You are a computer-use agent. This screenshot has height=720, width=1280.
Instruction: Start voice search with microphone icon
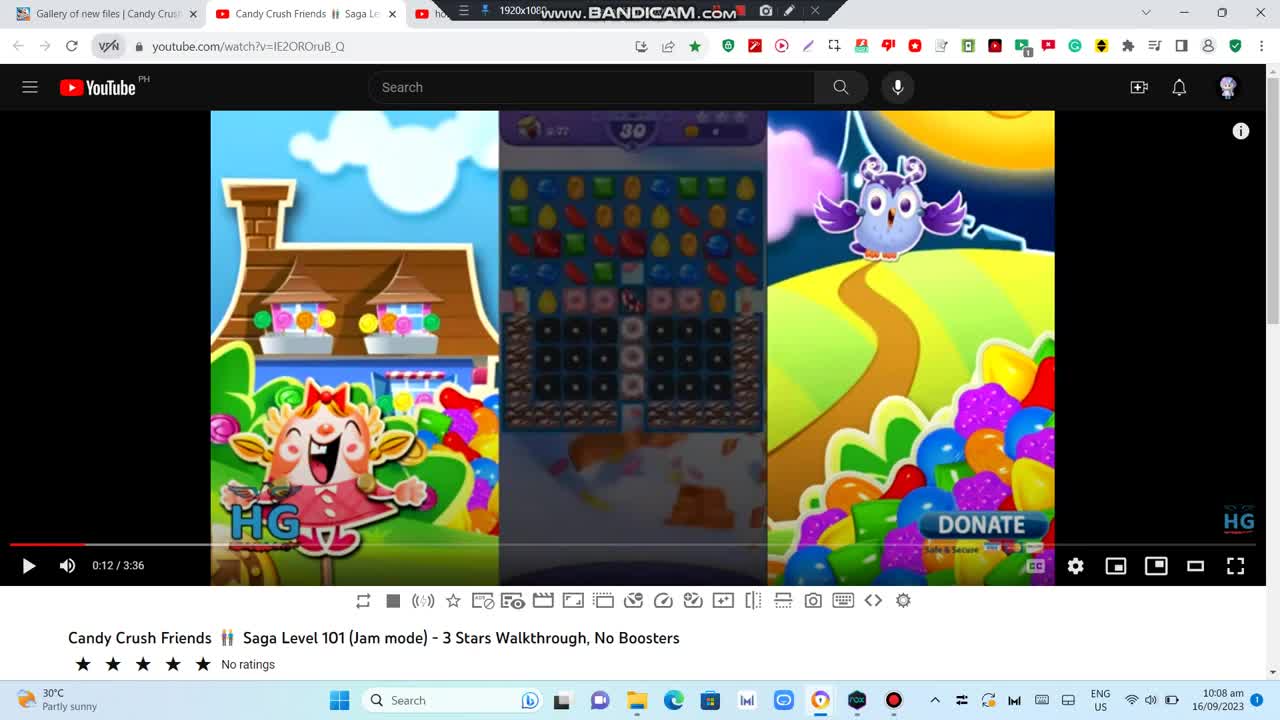pos(897,87)
